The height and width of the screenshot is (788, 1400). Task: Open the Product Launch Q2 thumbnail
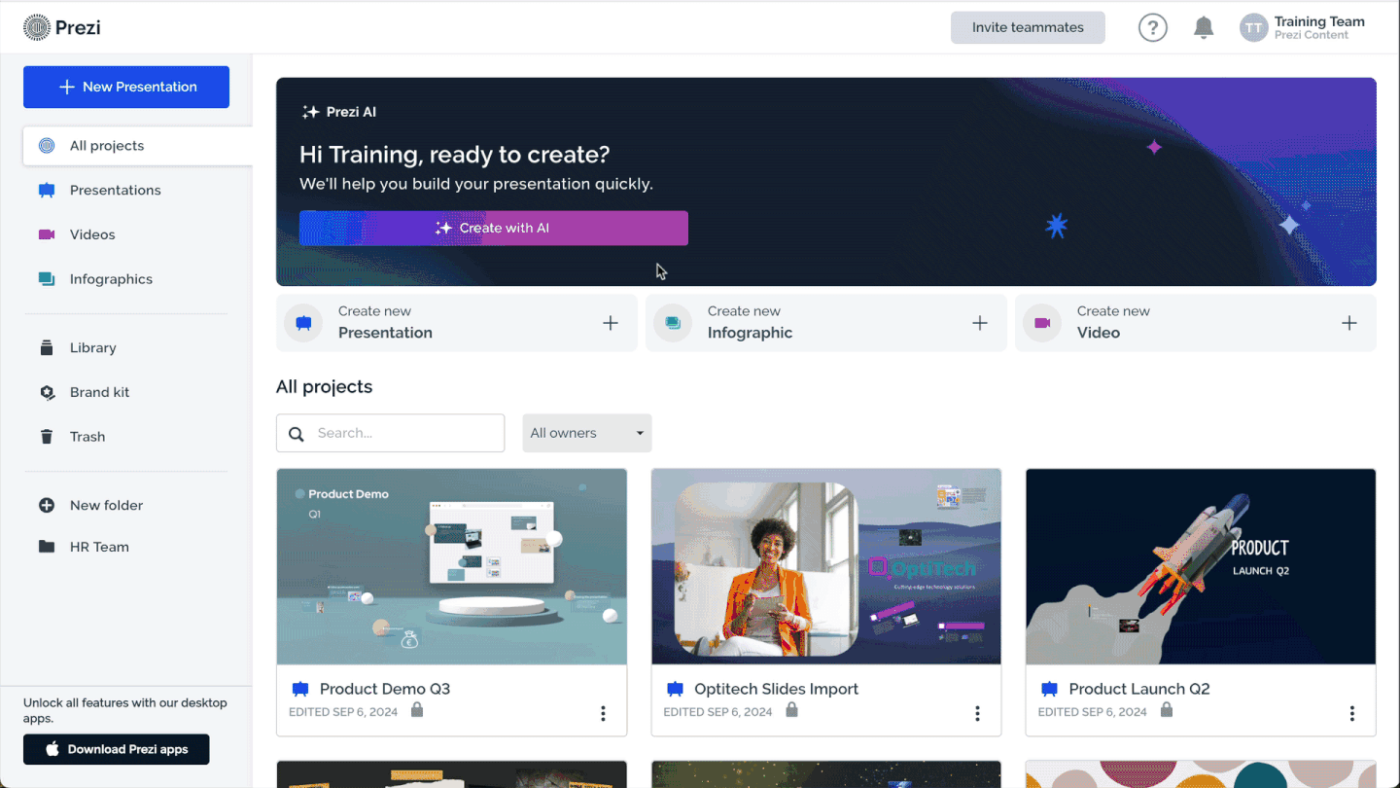[1201, 567]
